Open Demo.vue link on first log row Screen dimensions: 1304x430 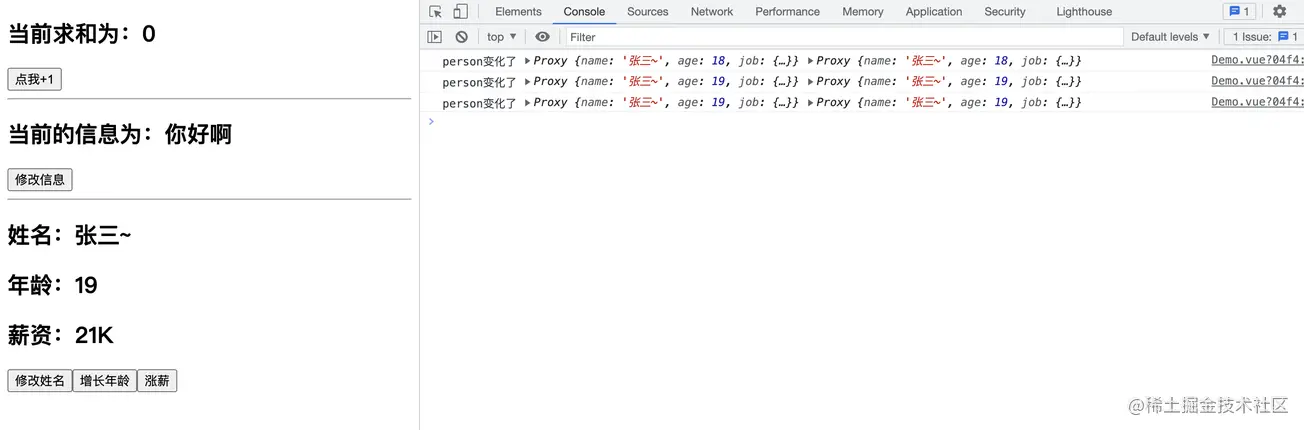point(1257,60)
